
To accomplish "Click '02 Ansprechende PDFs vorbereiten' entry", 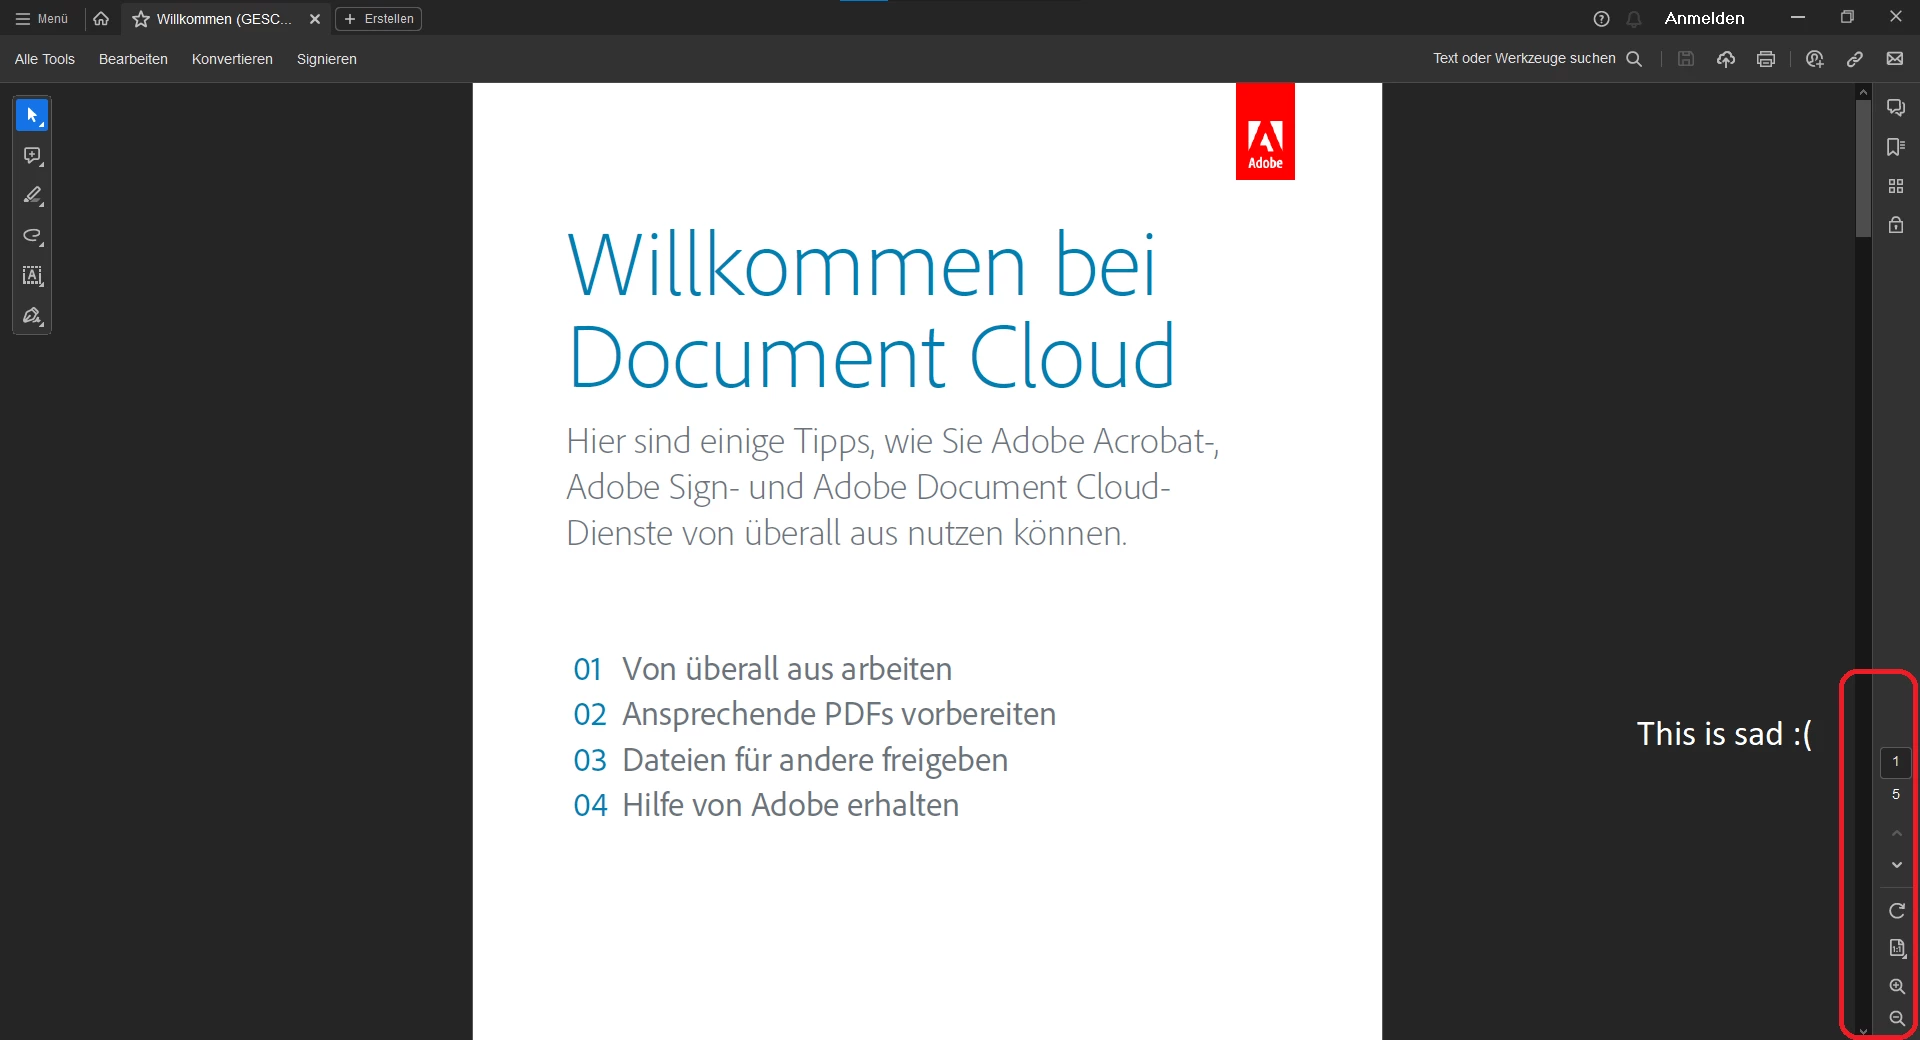I will 814,714.
